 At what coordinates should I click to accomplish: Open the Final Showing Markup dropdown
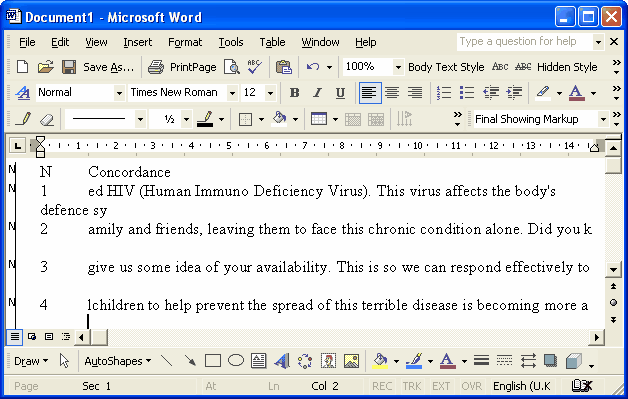coord(603,119)
